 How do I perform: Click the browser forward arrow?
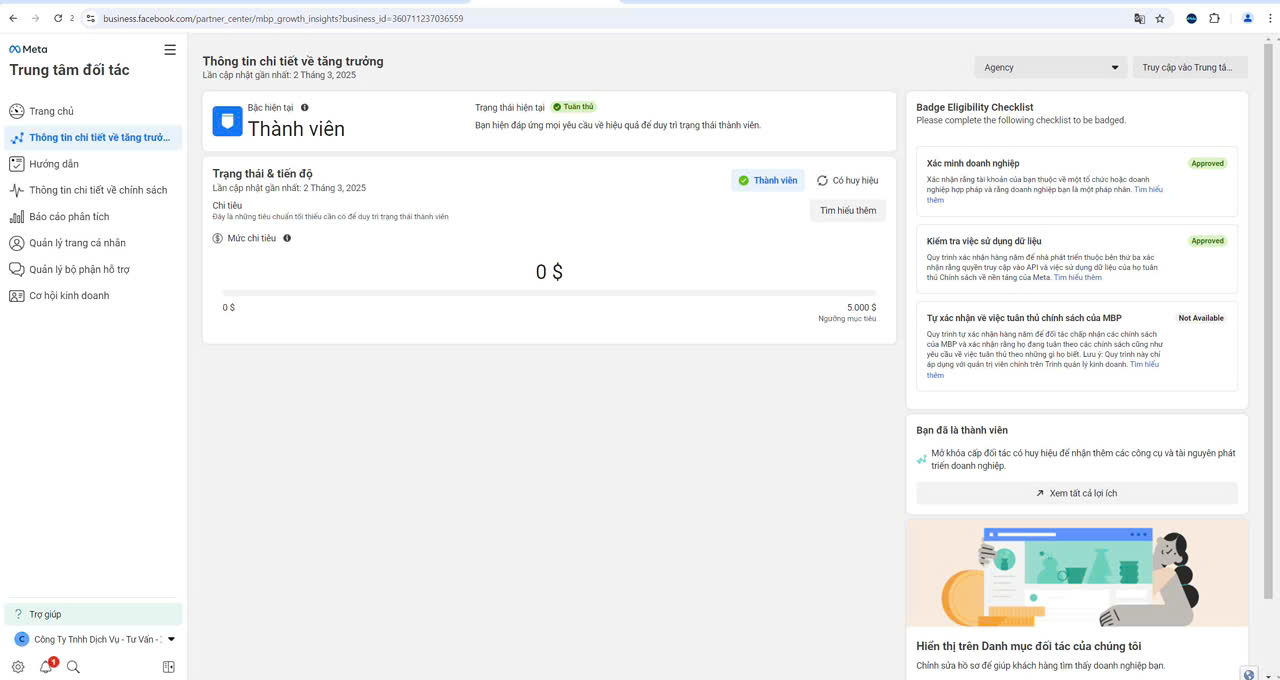pos(36,18)
